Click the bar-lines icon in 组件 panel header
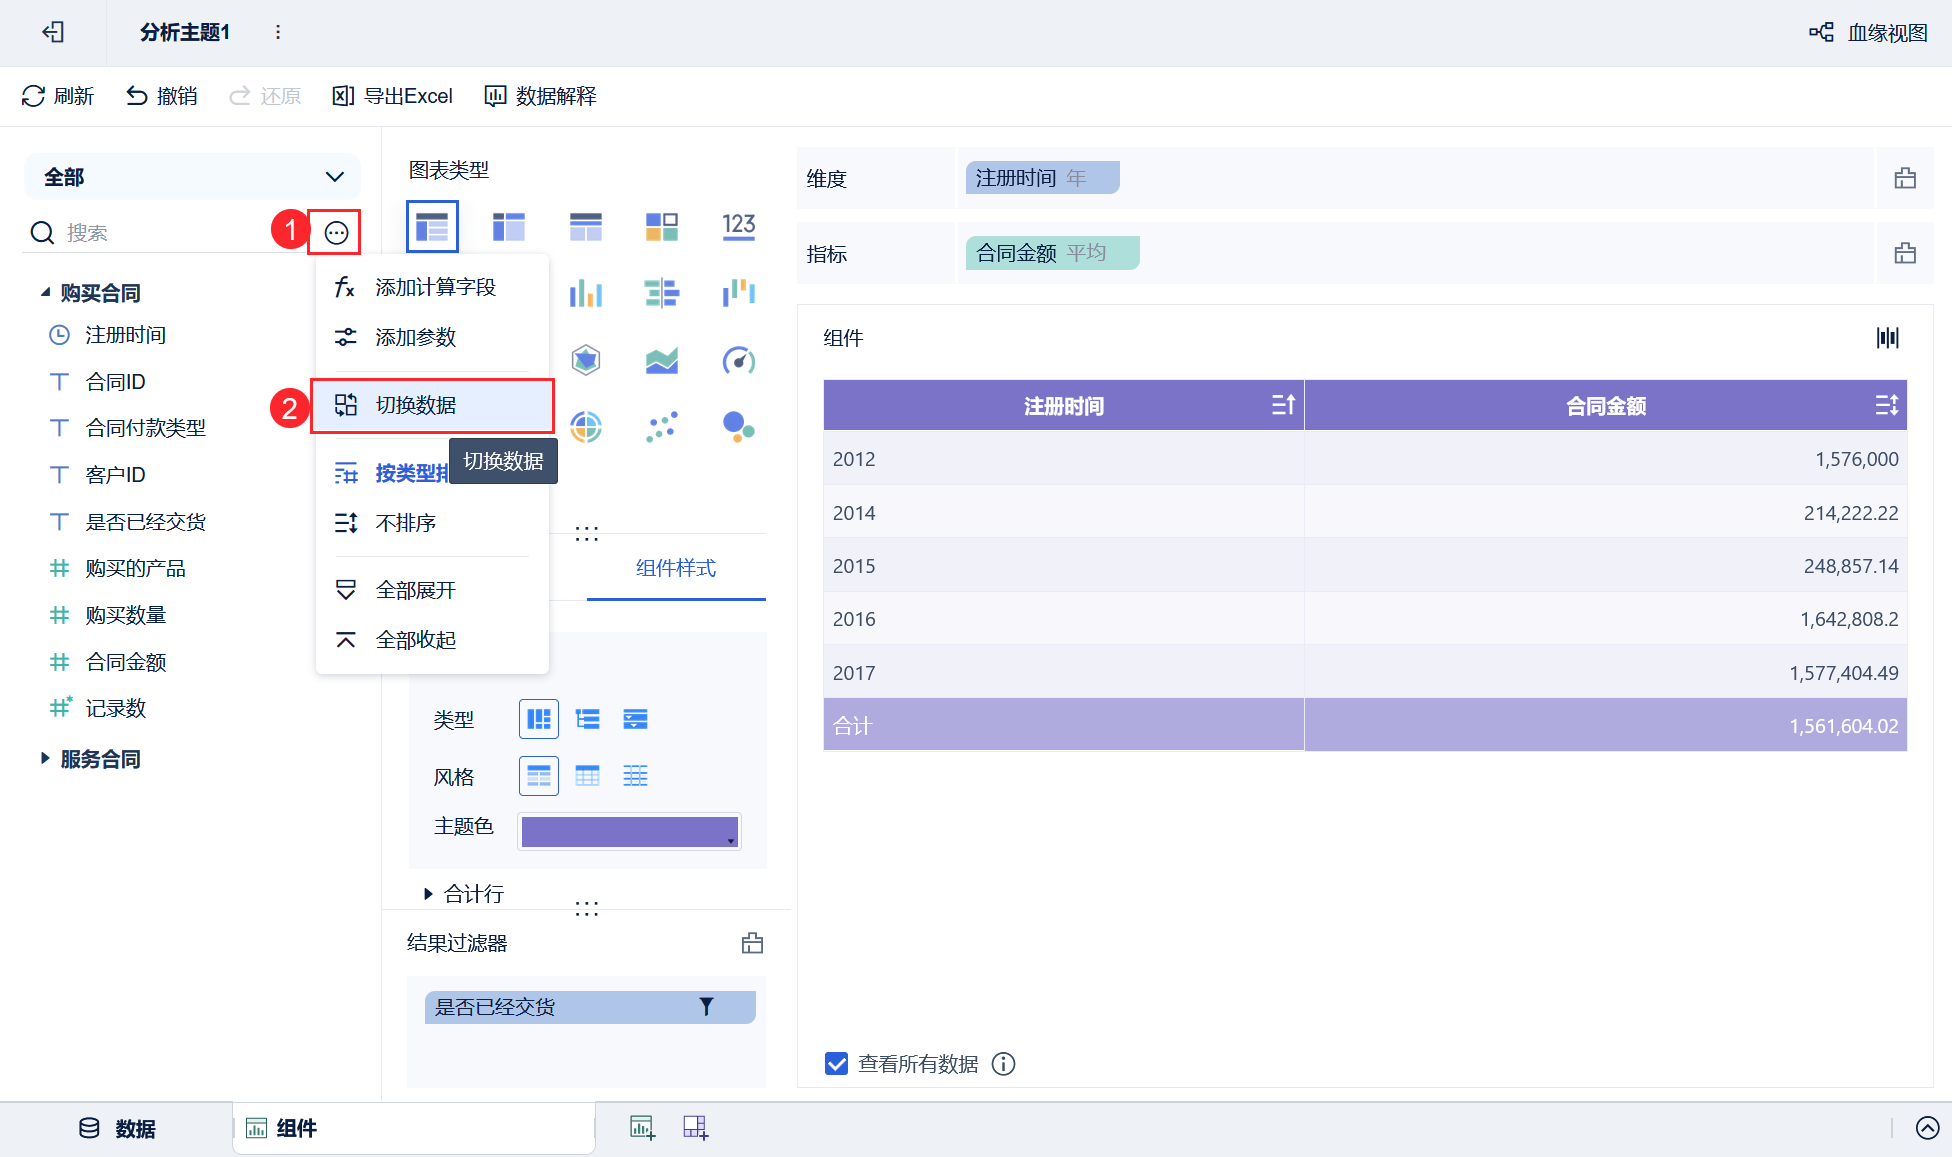 pyautogui.click(x=1887, y=338)
